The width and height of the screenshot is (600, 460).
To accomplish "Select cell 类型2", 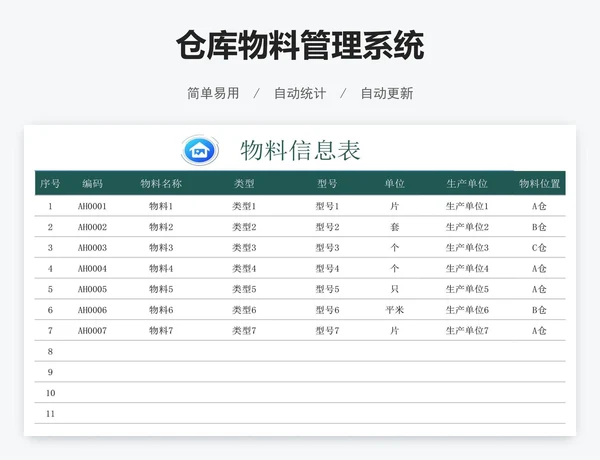I will 244,227.
